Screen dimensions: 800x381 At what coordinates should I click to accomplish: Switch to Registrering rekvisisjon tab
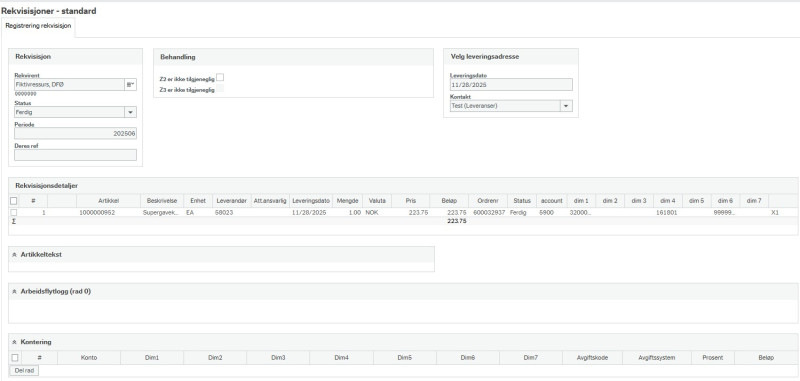pos(38,26)
